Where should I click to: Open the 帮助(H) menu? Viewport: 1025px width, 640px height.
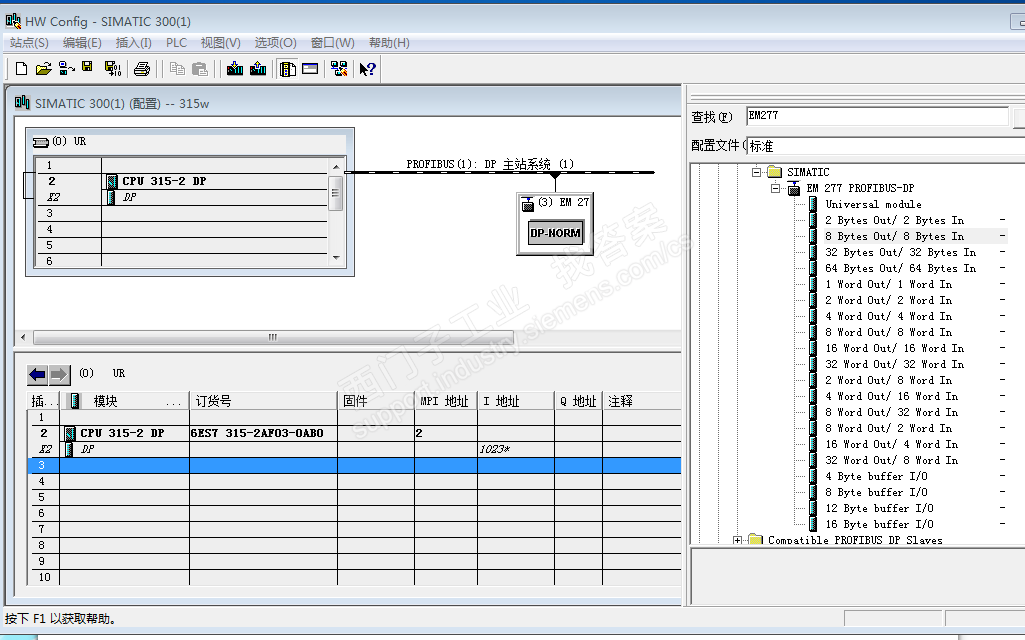click(x=389, y=42)
